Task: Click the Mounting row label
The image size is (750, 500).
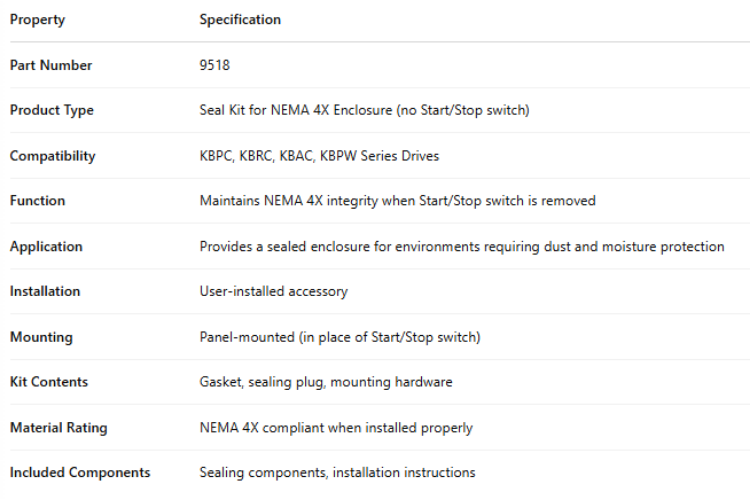Action: coord(41,337)
